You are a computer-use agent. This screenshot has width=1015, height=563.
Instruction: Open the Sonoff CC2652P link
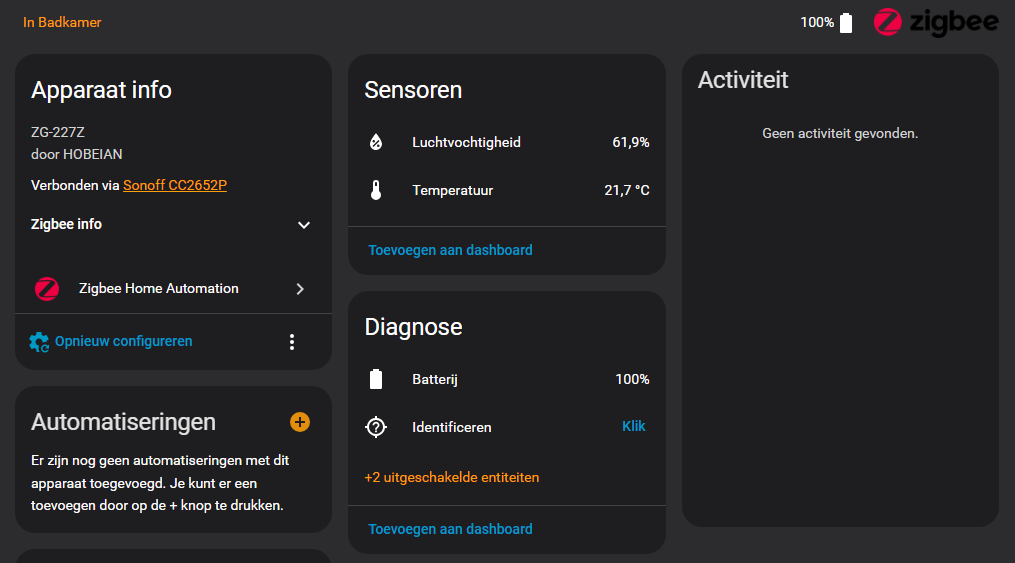(x=175, y=185)
